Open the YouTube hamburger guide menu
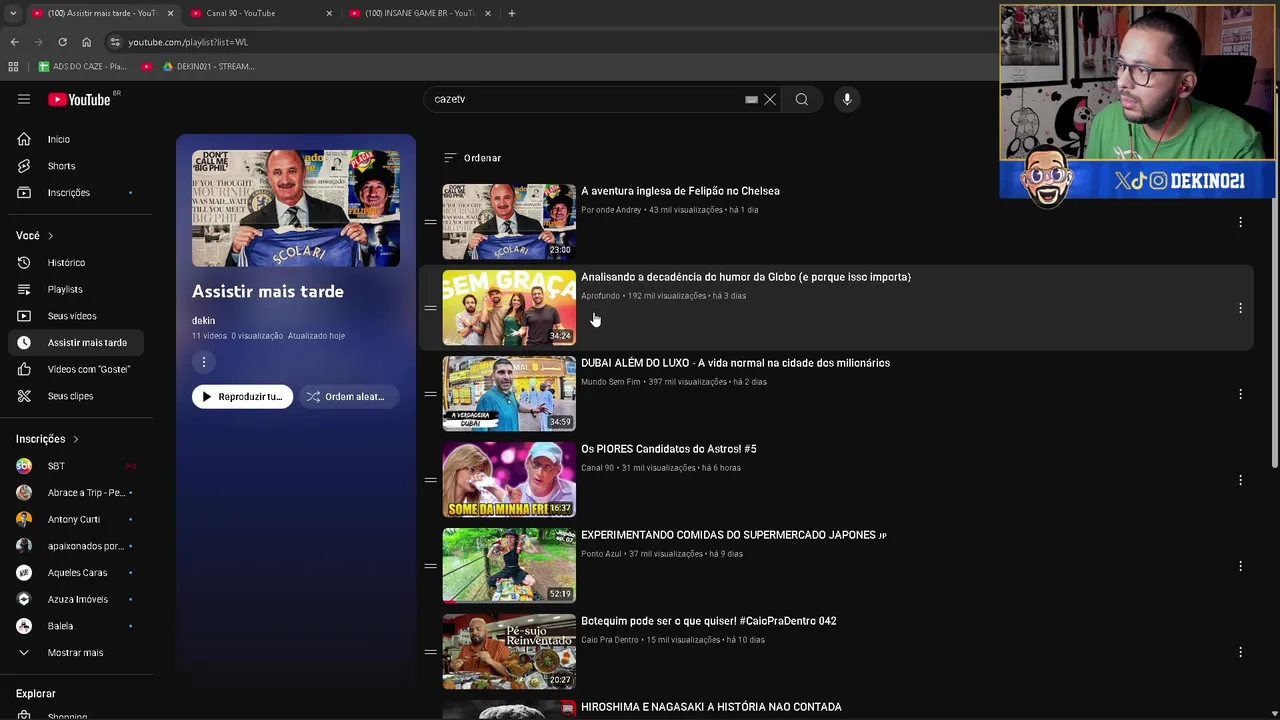Viewport: 1280px width, 720px height. coord(24,99)
